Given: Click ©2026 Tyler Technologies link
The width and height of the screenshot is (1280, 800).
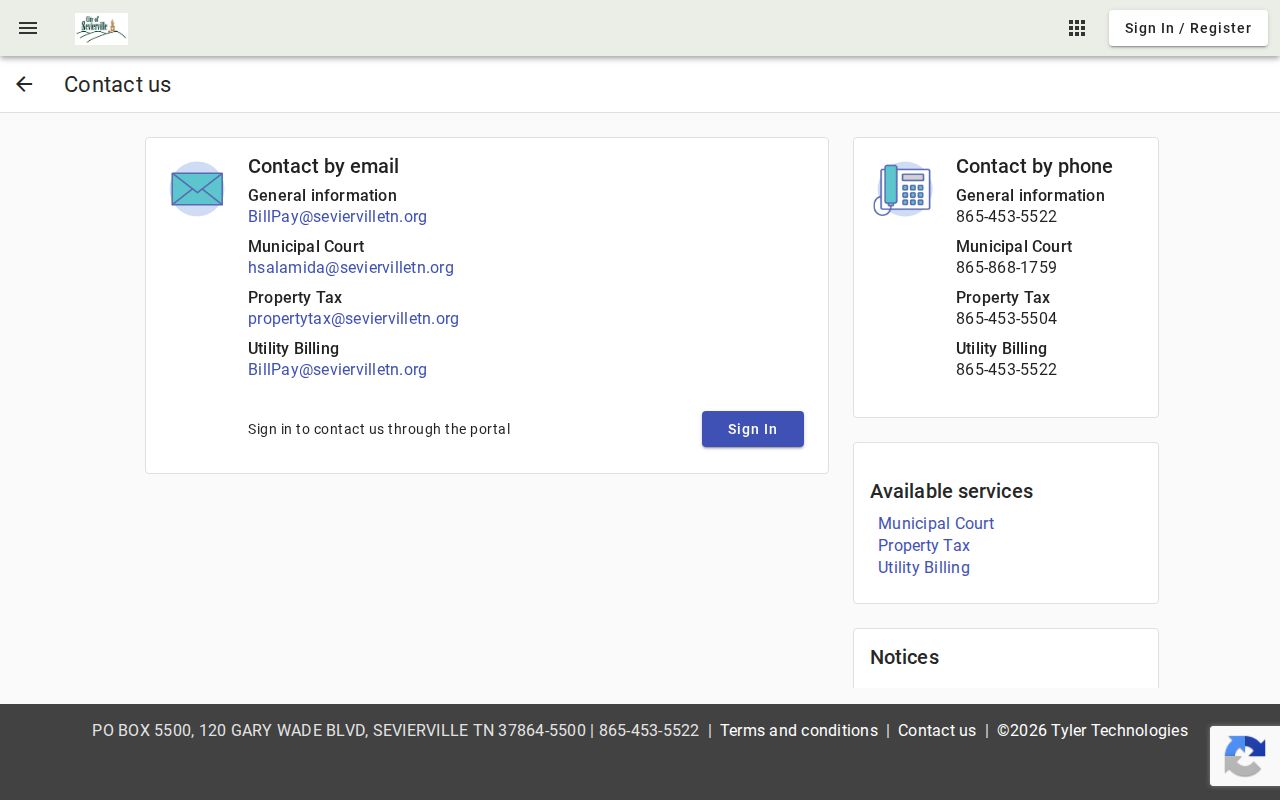Looking at the screenshot, I should click(x=1092, y=730).
